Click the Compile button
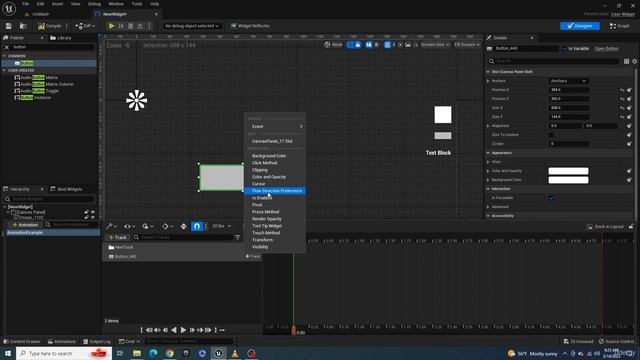640x360 pixels. point(50,26)
